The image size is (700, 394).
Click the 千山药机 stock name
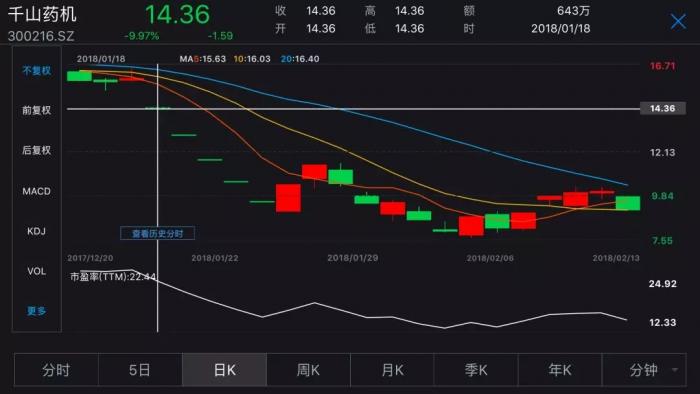[42, 14]
